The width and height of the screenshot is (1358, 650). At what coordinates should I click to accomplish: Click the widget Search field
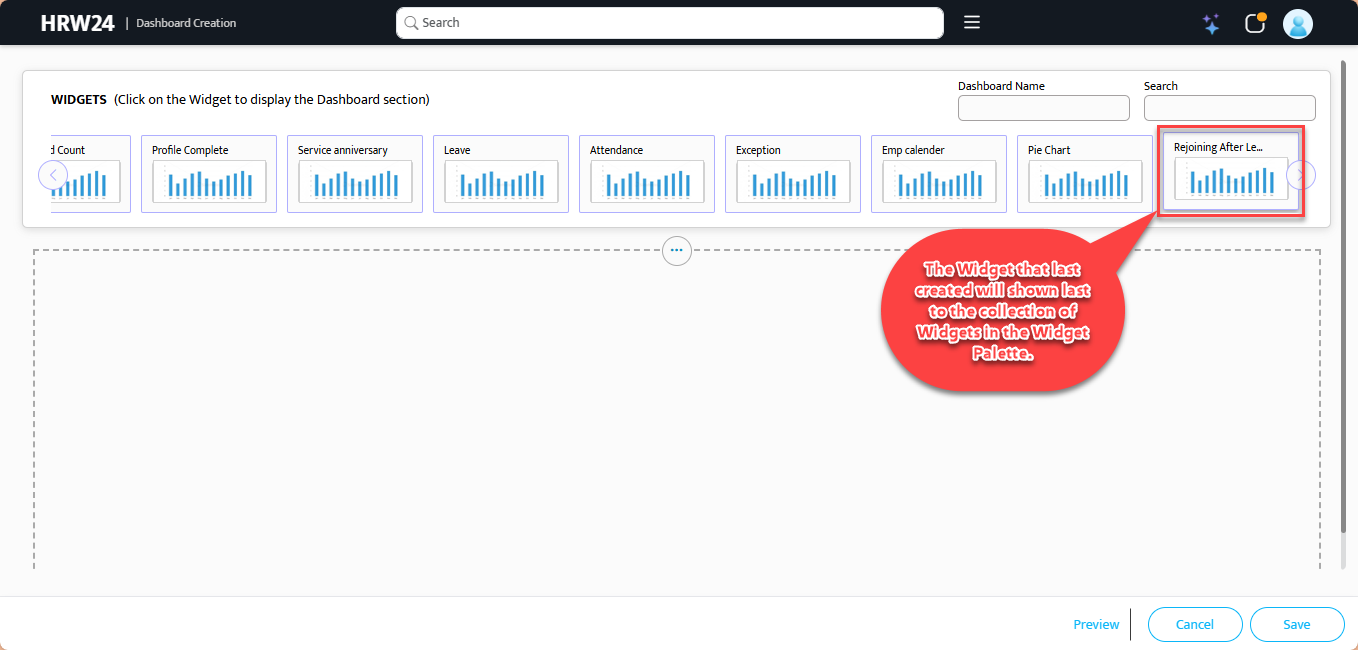pos(1229,108)
